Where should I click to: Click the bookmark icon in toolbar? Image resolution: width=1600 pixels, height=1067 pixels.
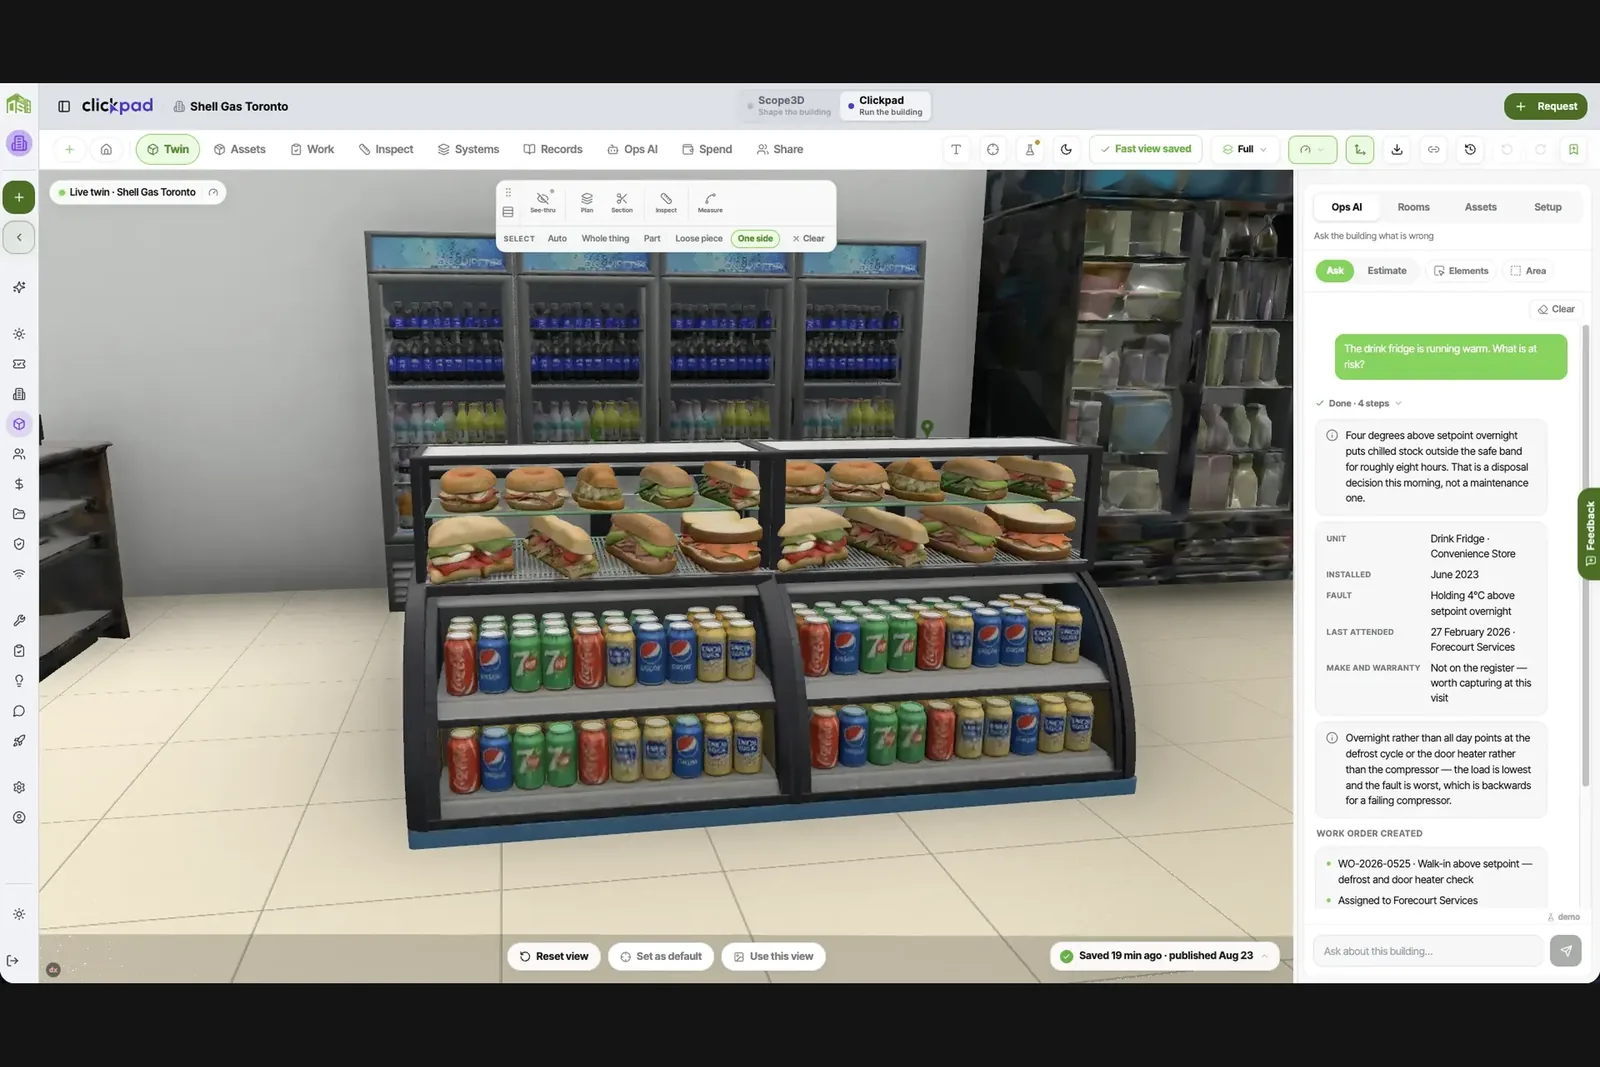1573,149
